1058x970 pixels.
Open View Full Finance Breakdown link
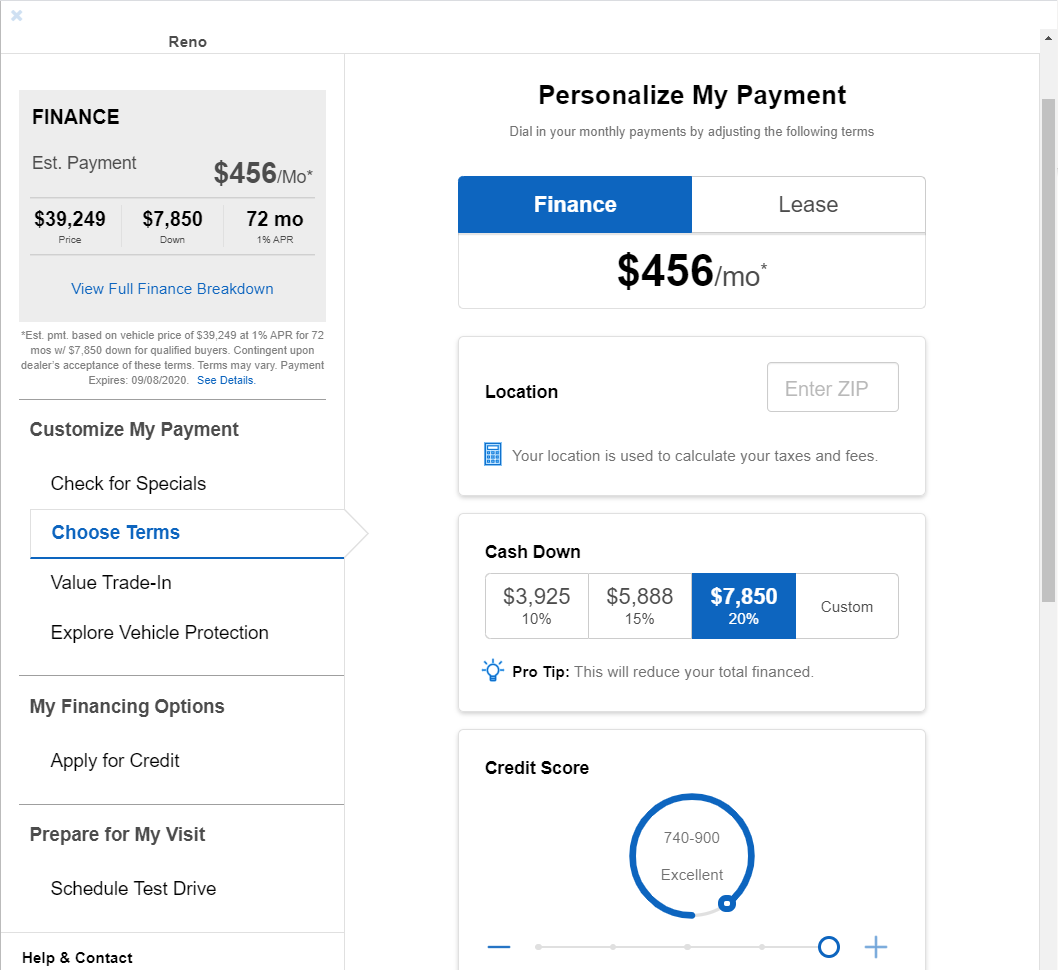click(172, 289)
